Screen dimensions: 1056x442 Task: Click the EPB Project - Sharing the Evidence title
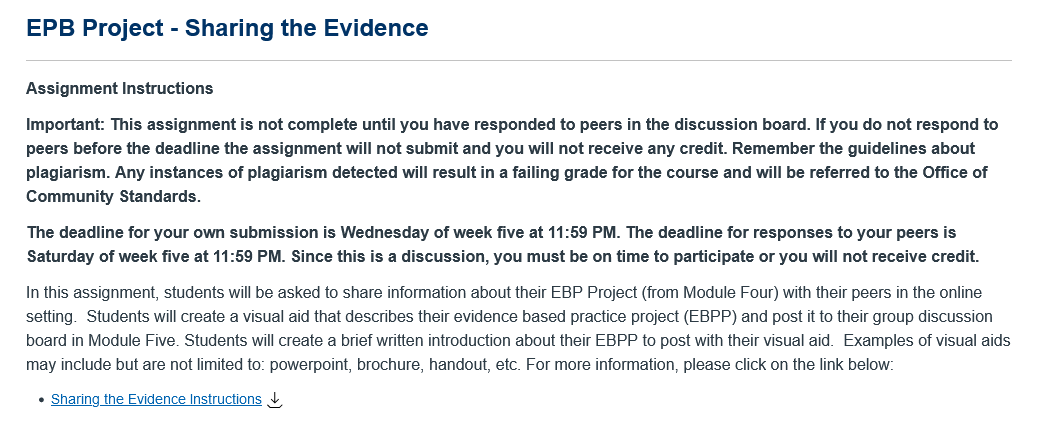(x=227, y=28)
